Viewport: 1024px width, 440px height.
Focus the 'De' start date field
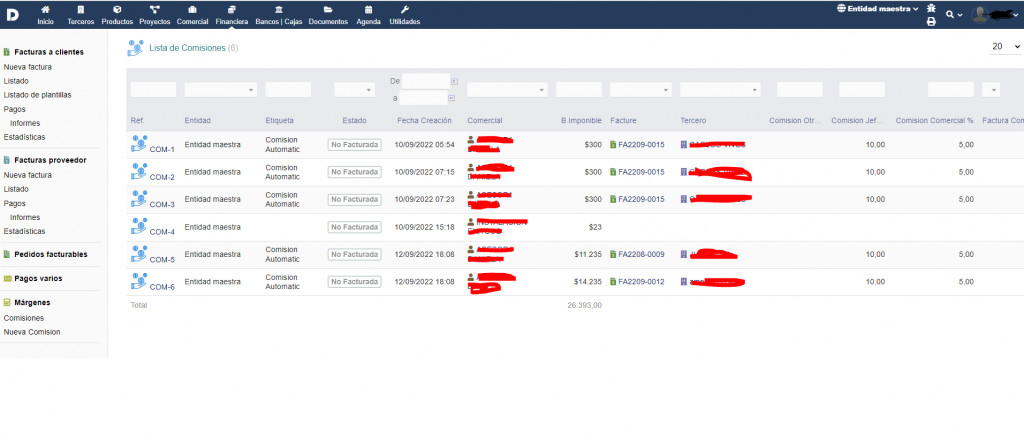426,81
